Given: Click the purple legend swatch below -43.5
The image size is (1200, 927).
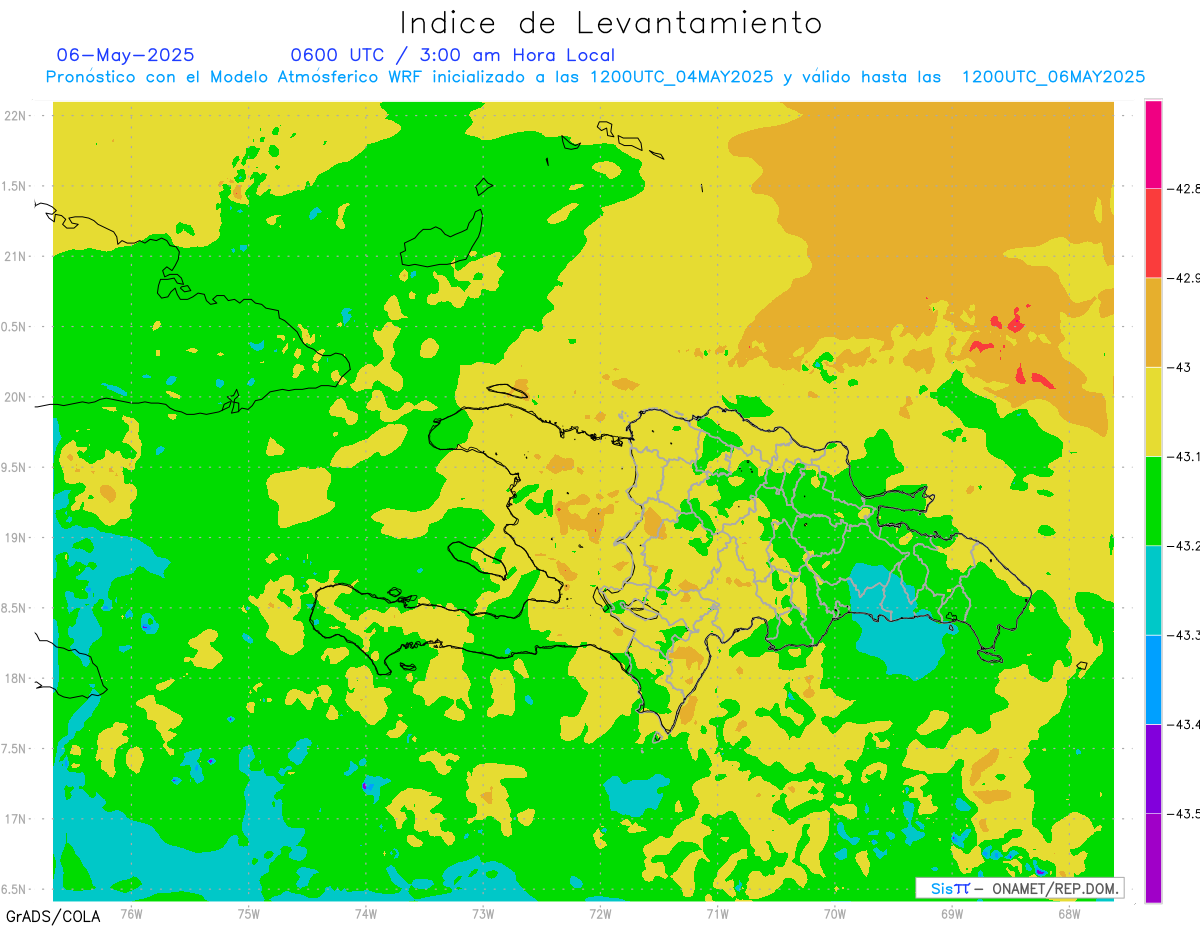Looking at the screenshot, I should pos(1153,858).
